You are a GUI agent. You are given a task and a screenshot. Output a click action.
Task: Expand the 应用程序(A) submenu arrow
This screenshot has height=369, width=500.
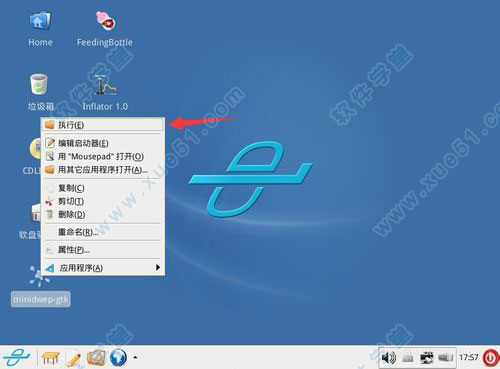[158, 267]
